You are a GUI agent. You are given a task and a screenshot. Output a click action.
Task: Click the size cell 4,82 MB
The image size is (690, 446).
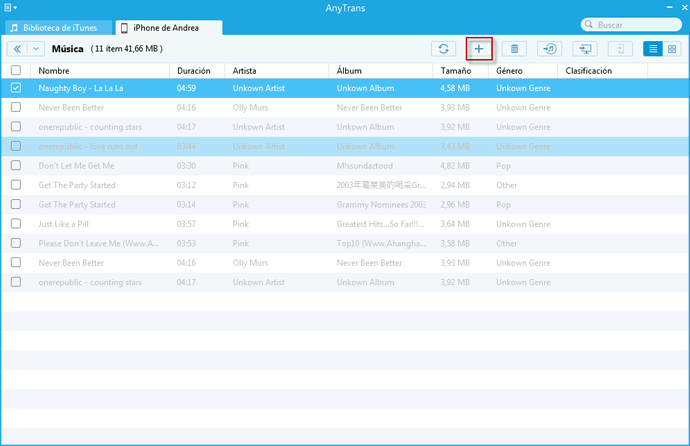click(455, 165)
